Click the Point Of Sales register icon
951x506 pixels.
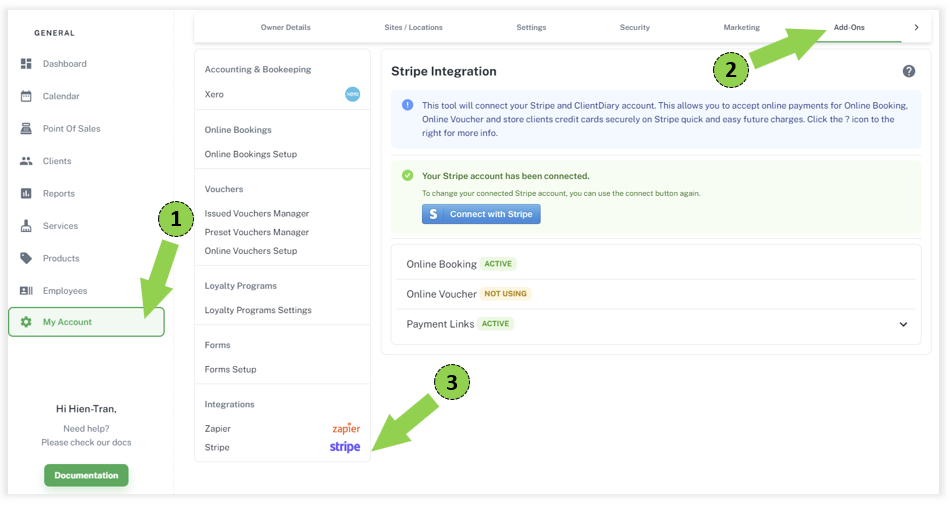coord(26,129)
